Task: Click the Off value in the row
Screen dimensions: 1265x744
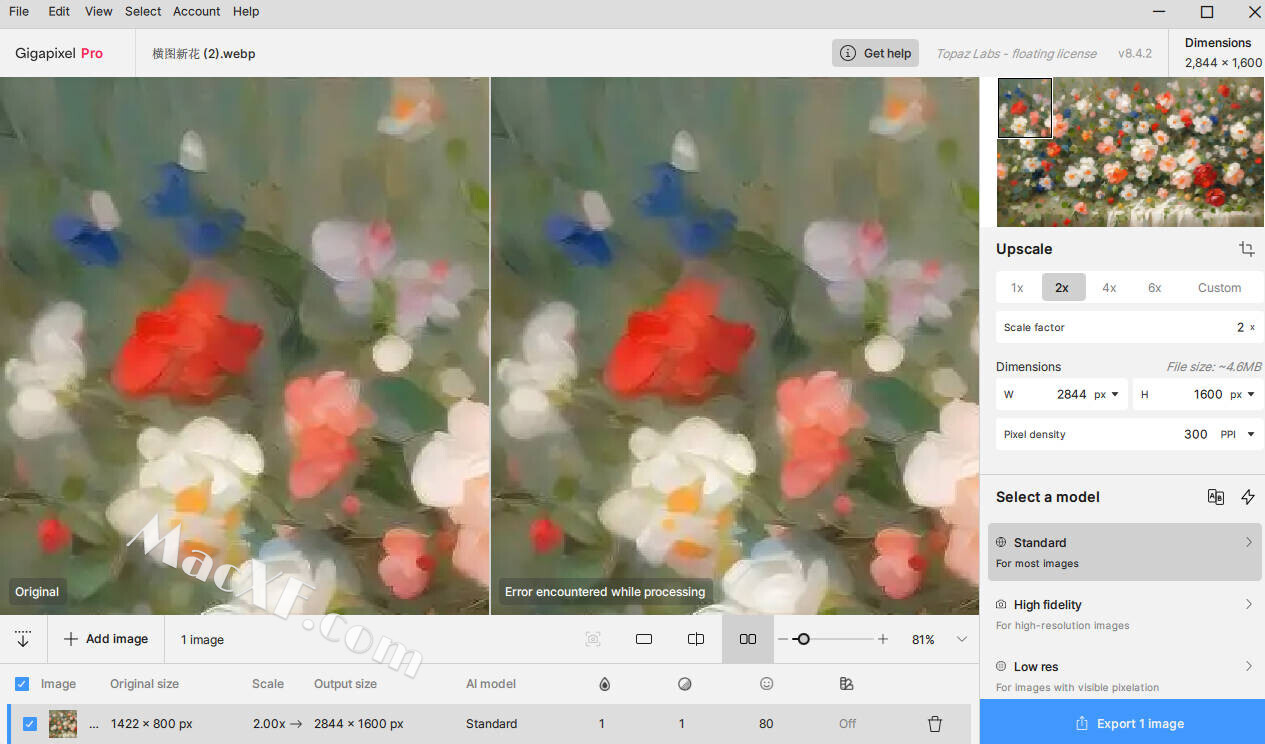Action: pos(847,724)
